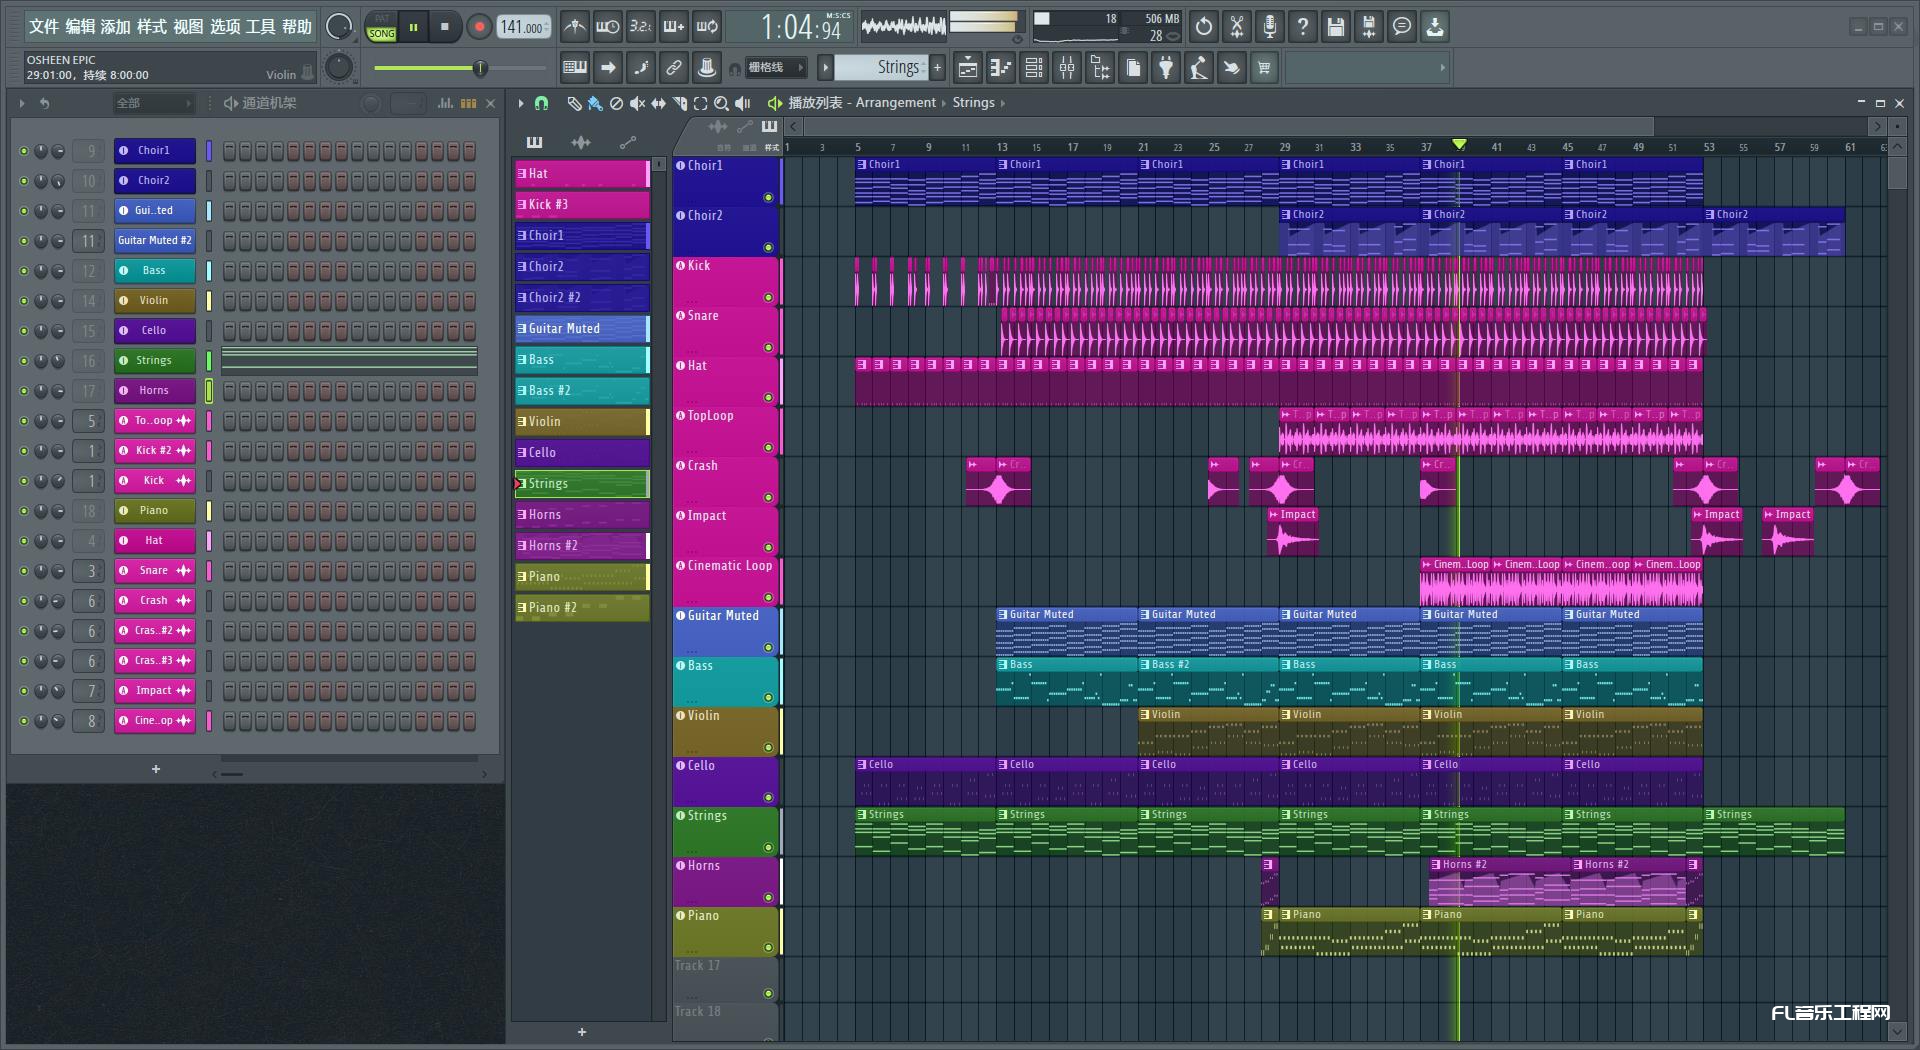Stop playback with the stop button
This screenshot has height=1050, width=1920.
coord(445,27)
